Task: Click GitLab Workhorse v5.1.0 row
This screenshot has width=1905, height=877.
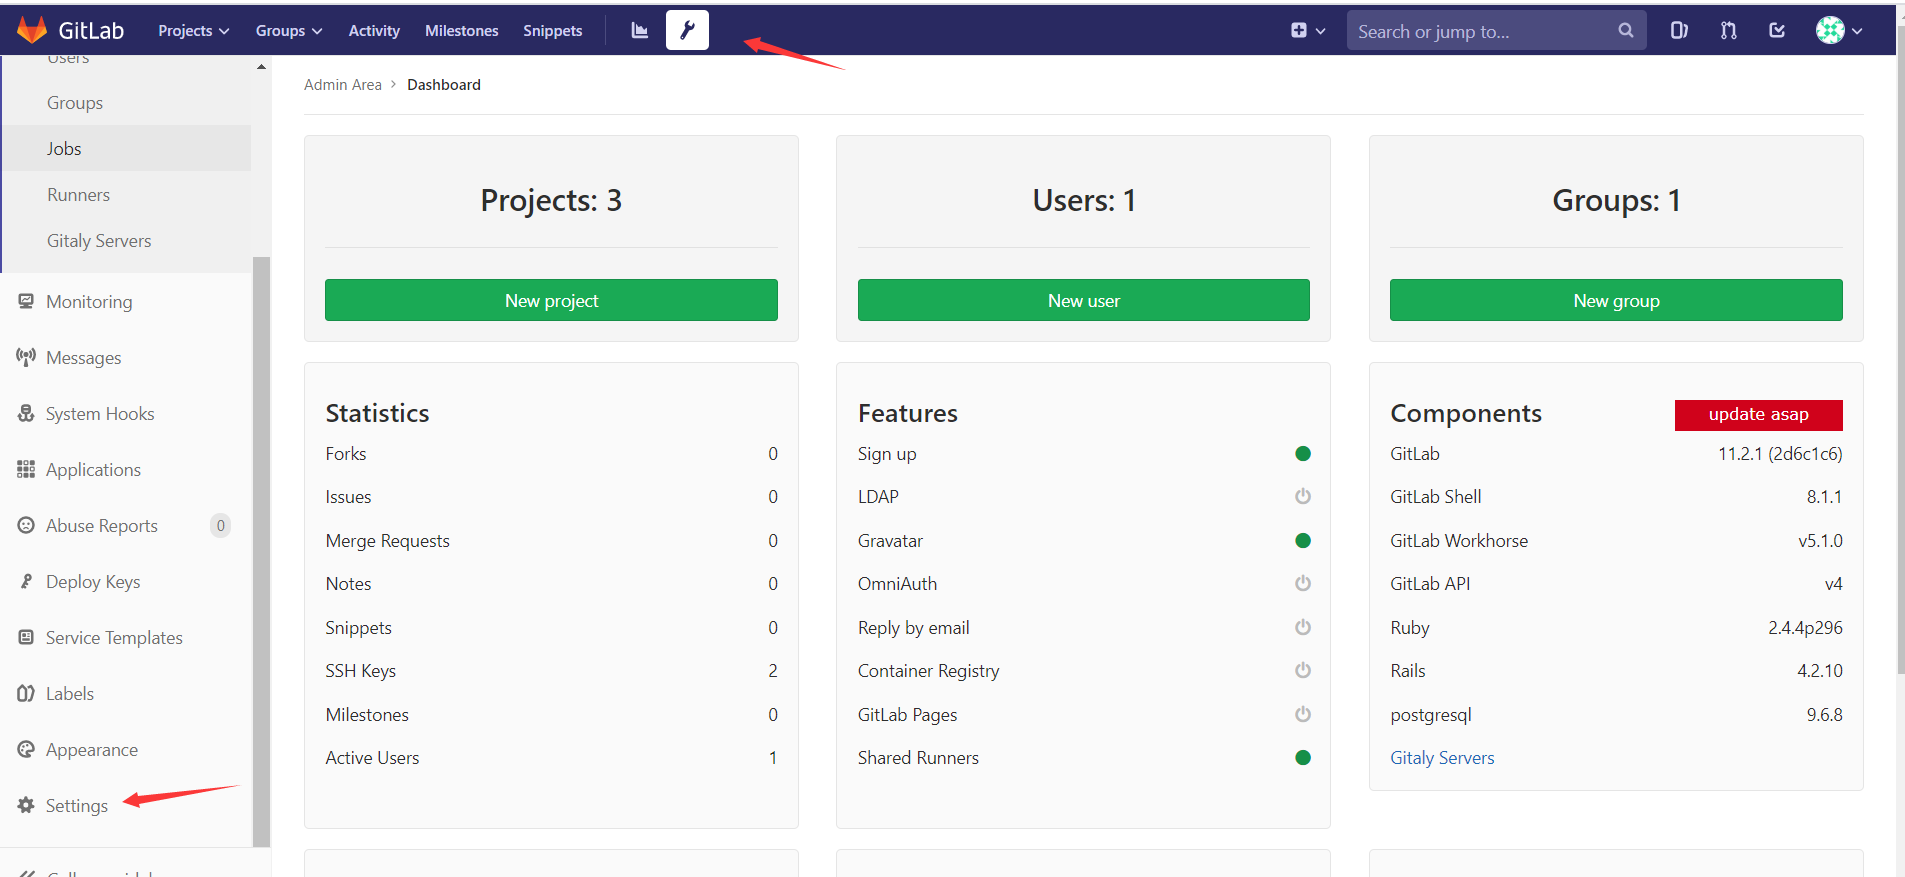Action: pos(1616,541)
